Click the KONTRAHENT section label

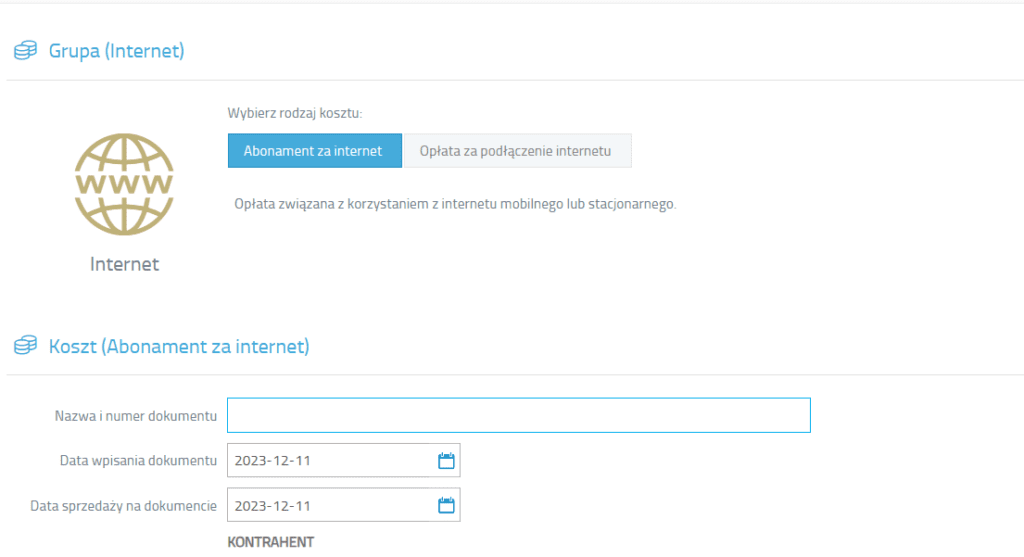click(271, 542)
